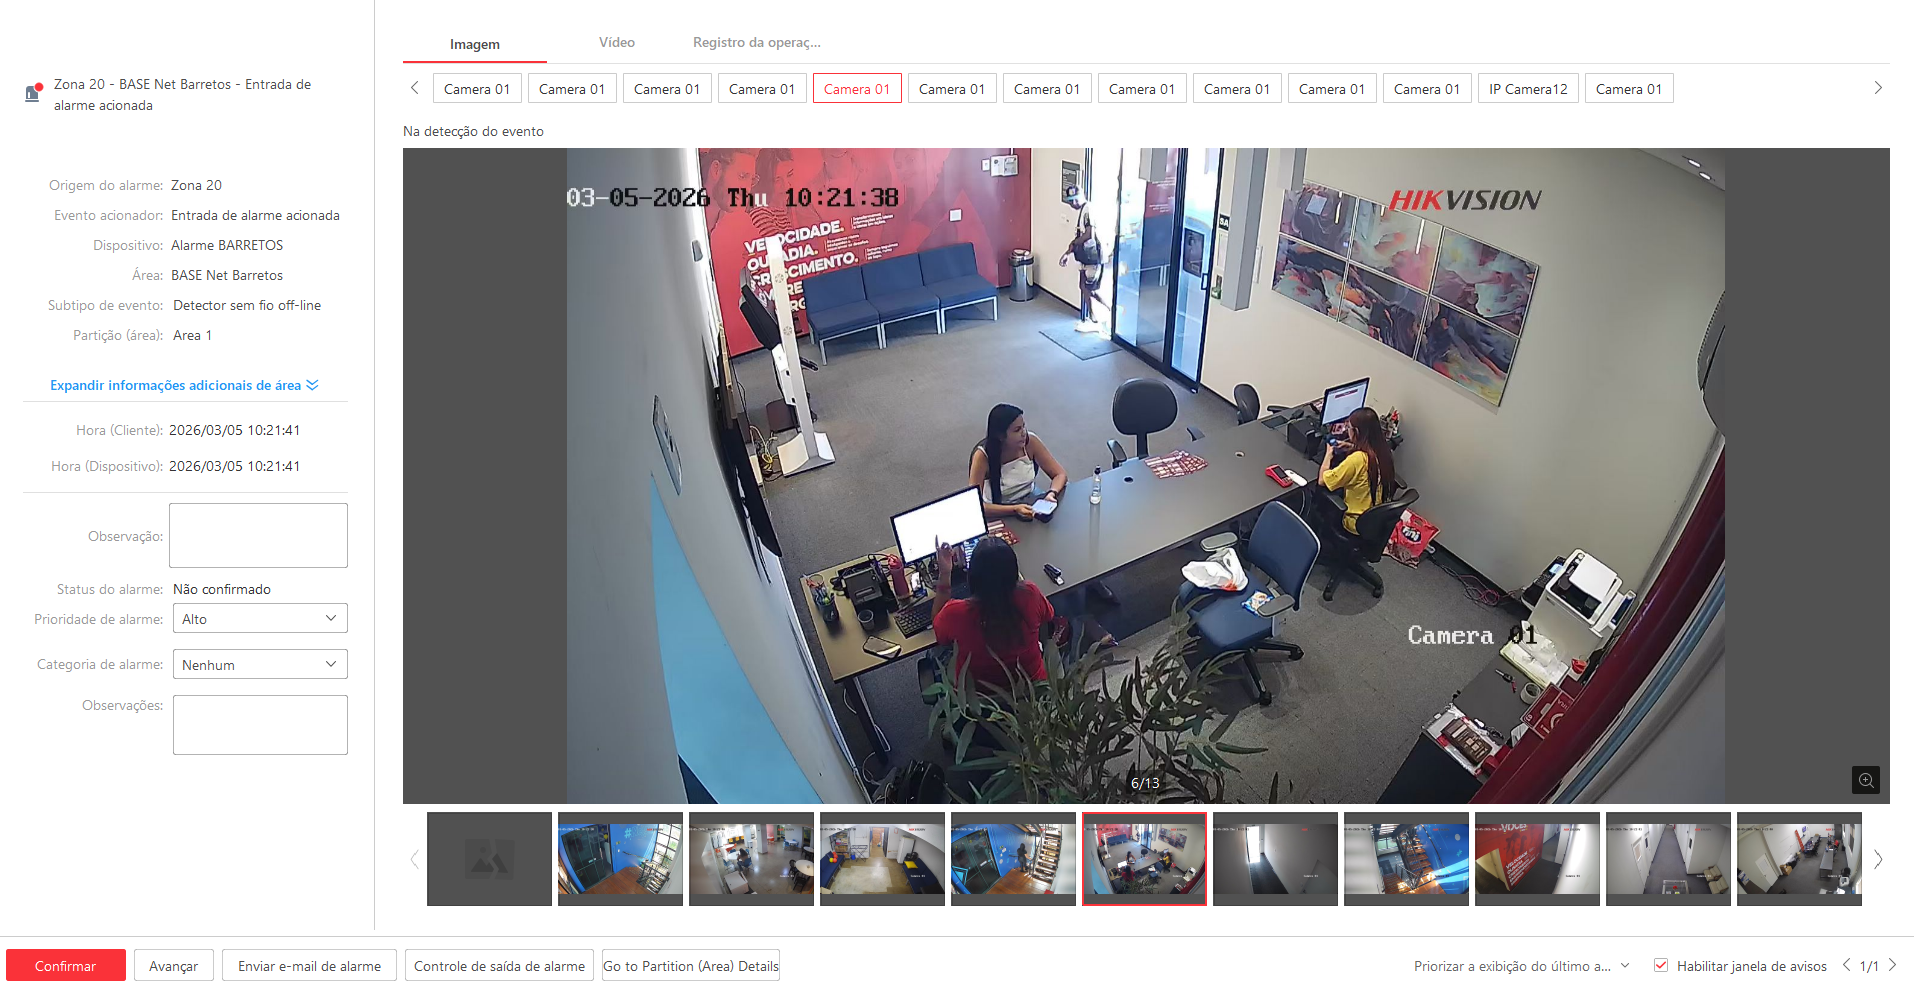Screen dimensions: 1914x989
Task: Click the zoom magnifier icon on image
Action: tap(1865, 780)
